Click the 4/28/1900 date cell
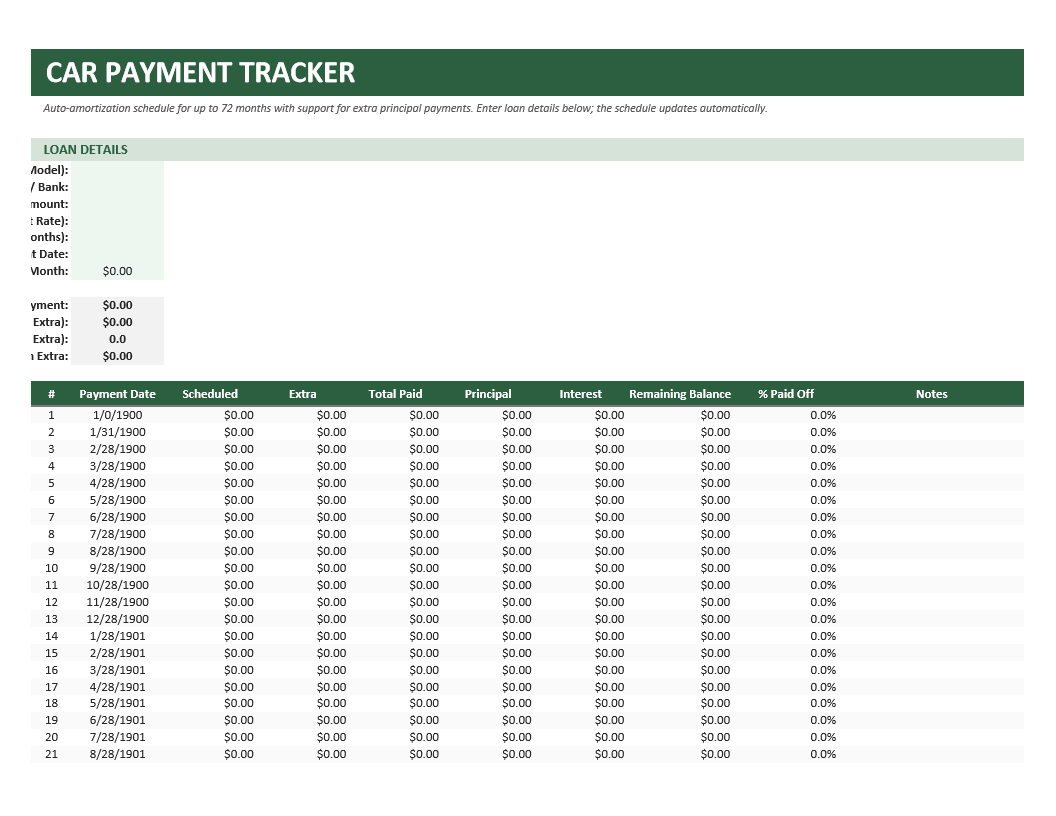 pos(117,483)
